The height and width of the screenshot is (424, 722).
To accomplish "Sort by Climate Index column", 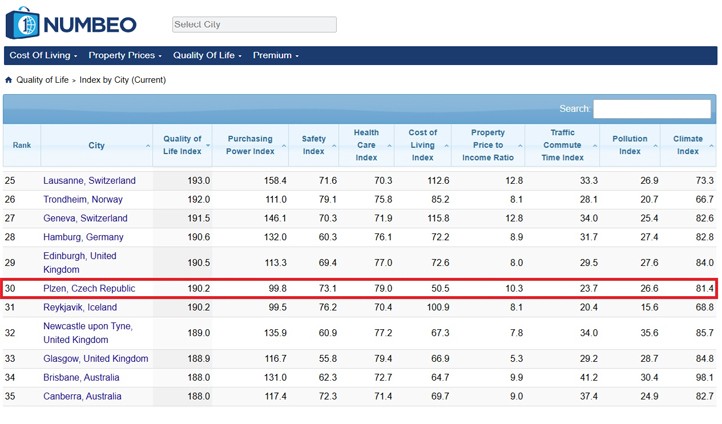I will 688,146.
